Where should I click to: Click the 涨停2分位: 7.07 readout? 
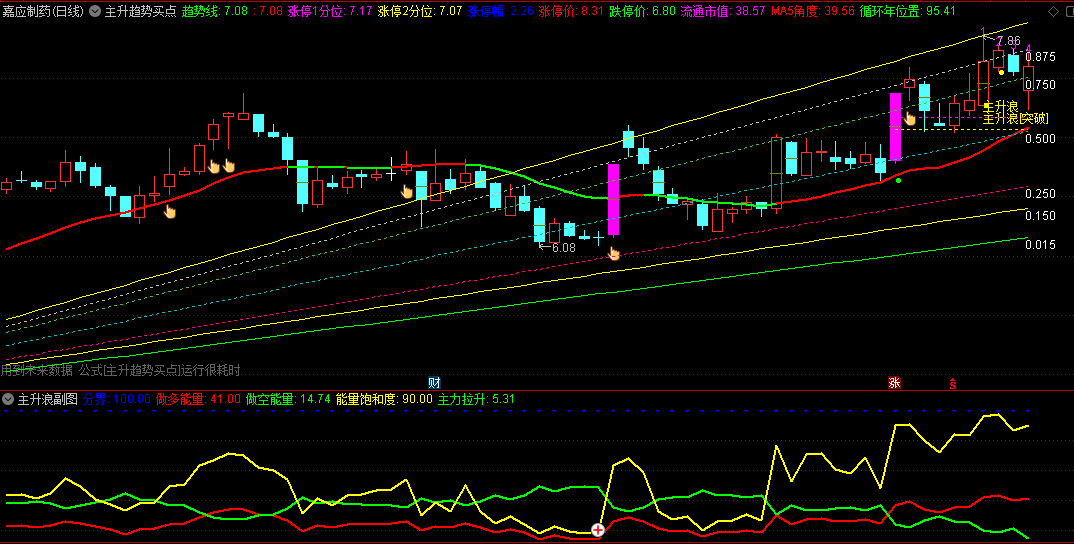(x=421, y=12)
